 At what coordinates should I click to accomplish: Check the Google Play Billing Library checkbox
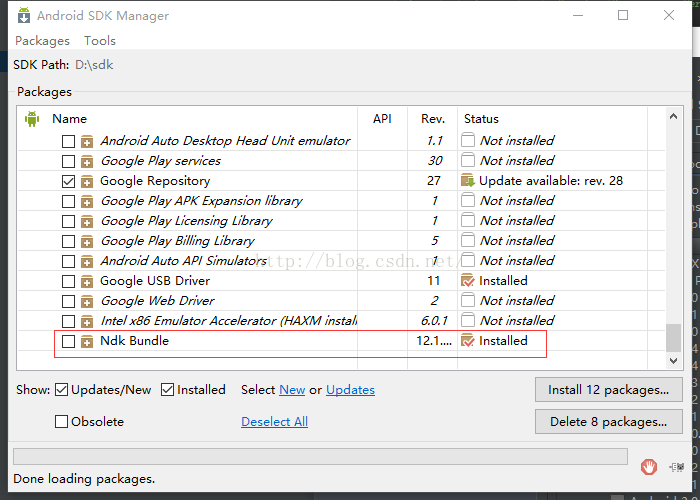pyautogui.click(x=68, y=242)
